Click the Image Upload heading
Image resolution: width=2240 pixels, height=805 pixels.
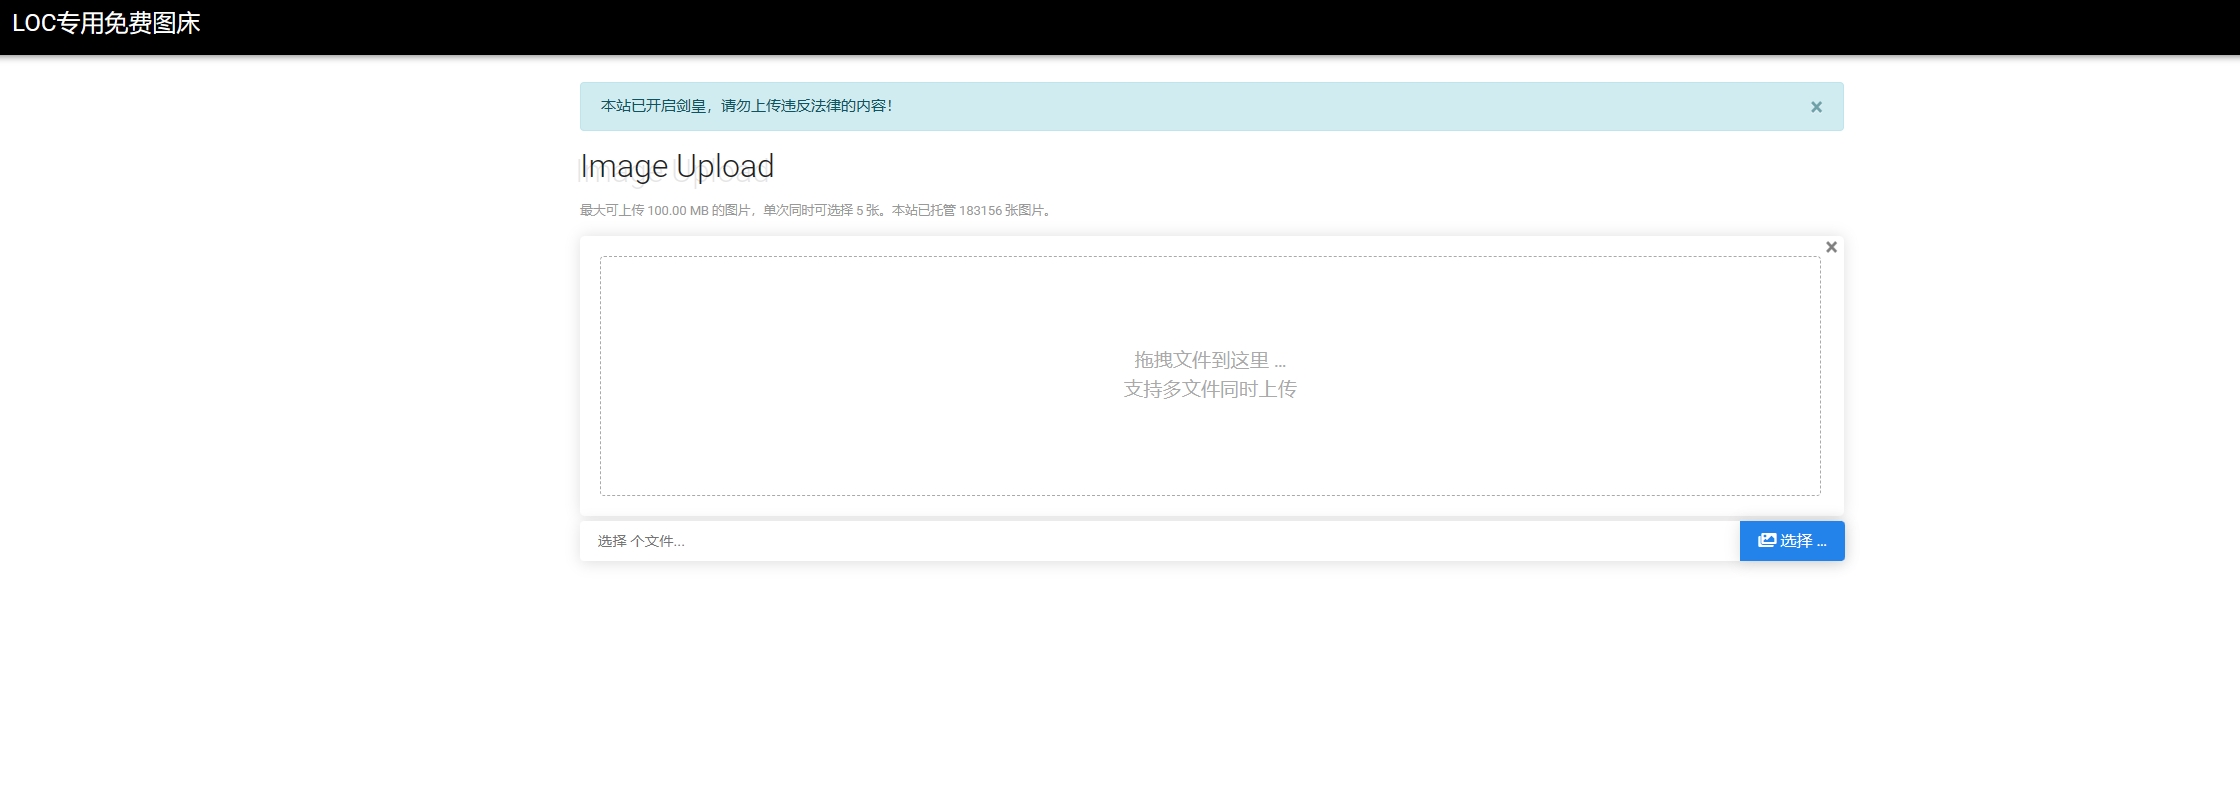[677, 166]
